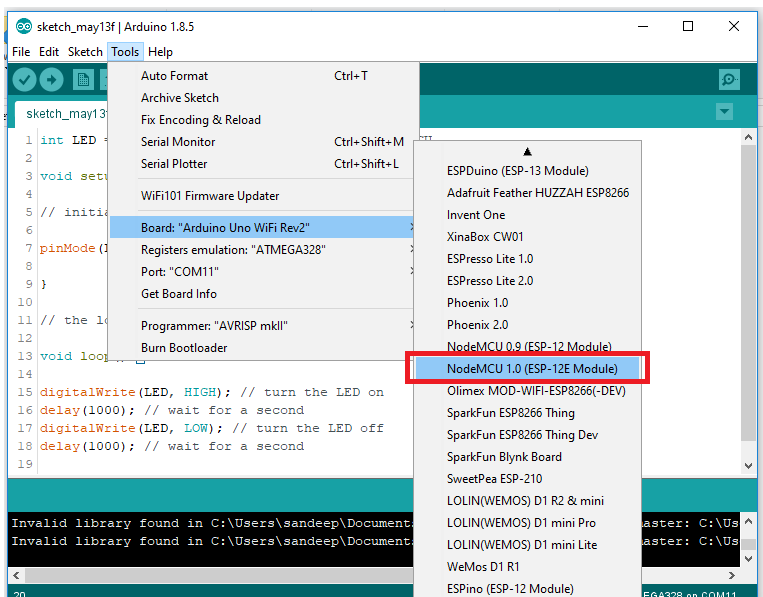Click the editor vertical scrollbar thumb
This screenshot has width=763, height=597.
[748, 293]
